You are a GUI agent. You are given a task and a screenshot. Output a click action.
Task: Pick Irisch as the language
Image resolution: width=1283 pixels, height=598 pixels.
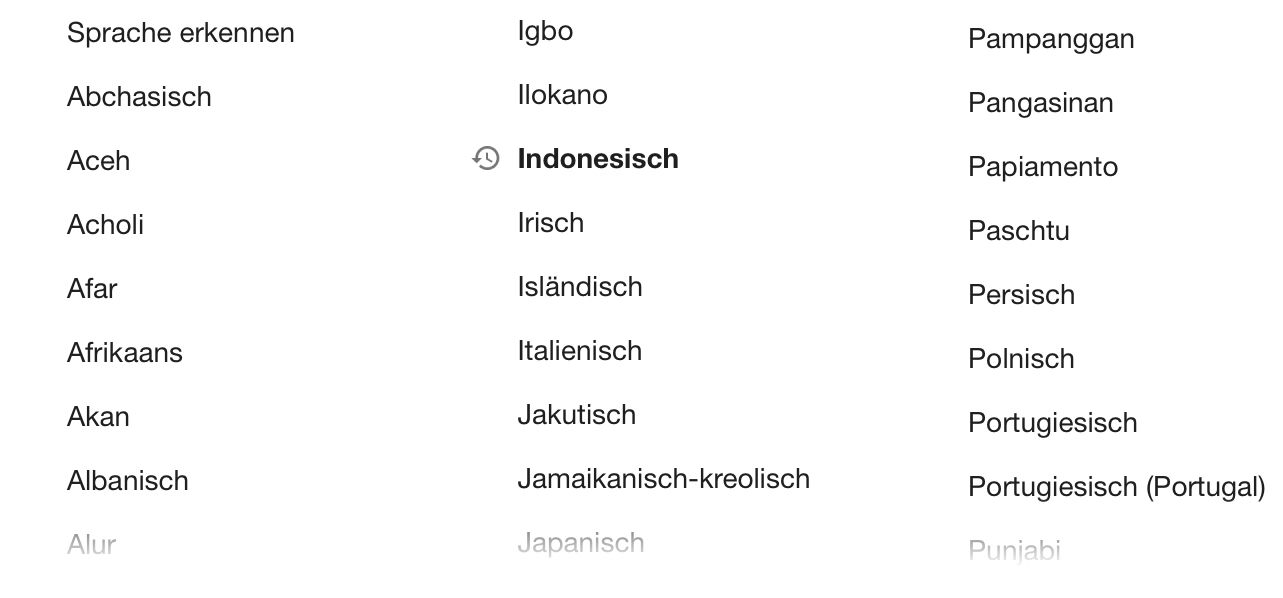pyautogui.click(x=550, y=223)
